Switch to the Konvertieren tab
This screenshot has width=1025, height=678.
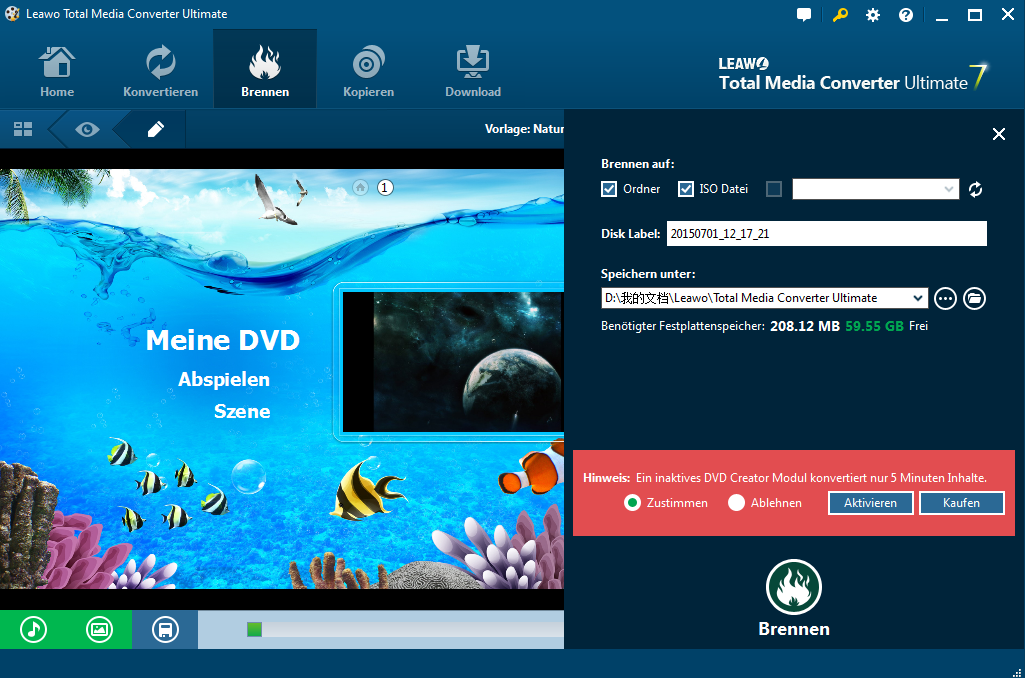pos(160,70)
